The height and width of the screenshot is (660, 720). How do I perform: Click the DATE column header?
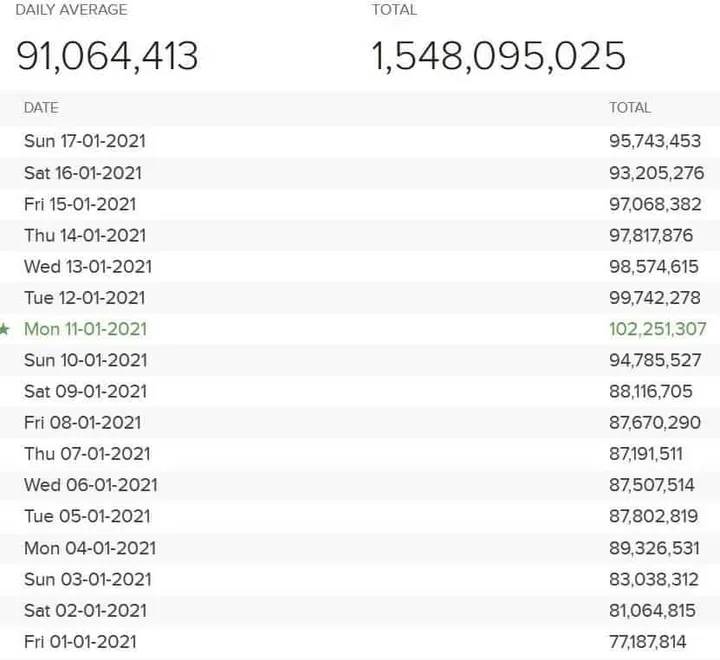click(x=41, y=107)
